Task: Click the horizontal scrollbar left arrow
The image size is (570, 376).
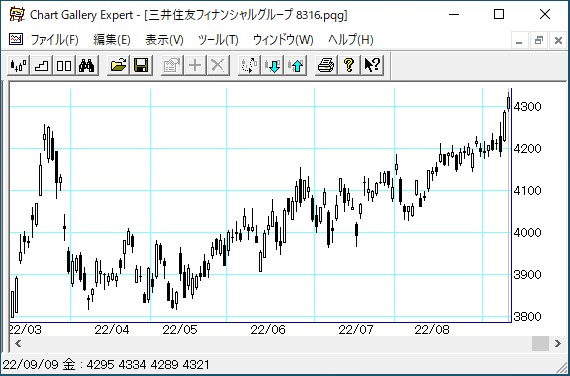Action: pyautogui.click(x=18, y=343)
